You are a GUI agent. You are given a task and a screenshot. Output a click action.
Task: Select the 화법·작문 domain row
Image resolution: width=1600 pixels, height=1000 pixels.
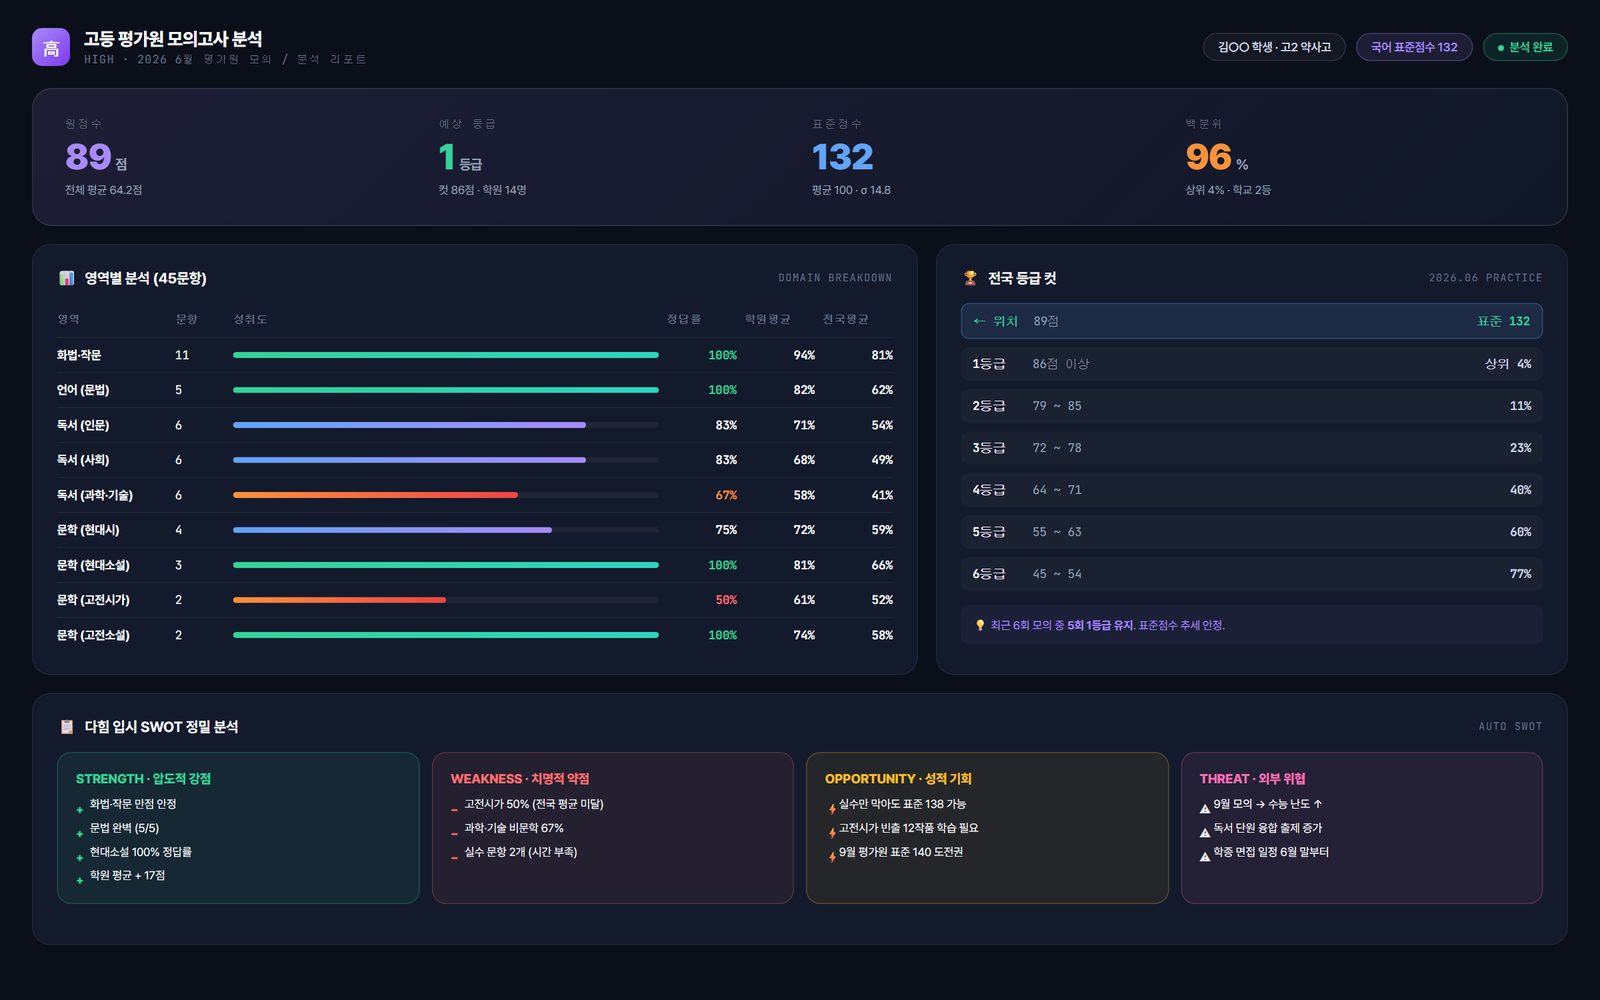pos(475,355)
